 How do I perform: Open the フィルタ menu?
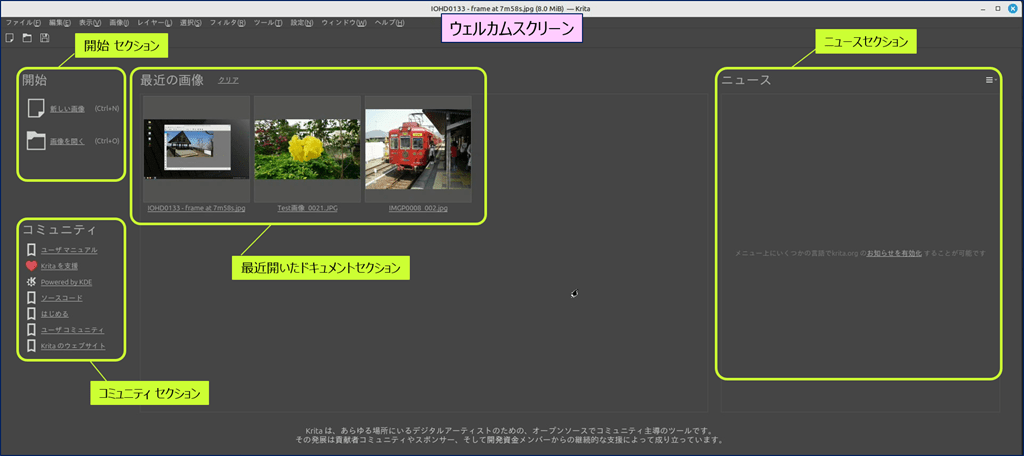coord(227,22)
